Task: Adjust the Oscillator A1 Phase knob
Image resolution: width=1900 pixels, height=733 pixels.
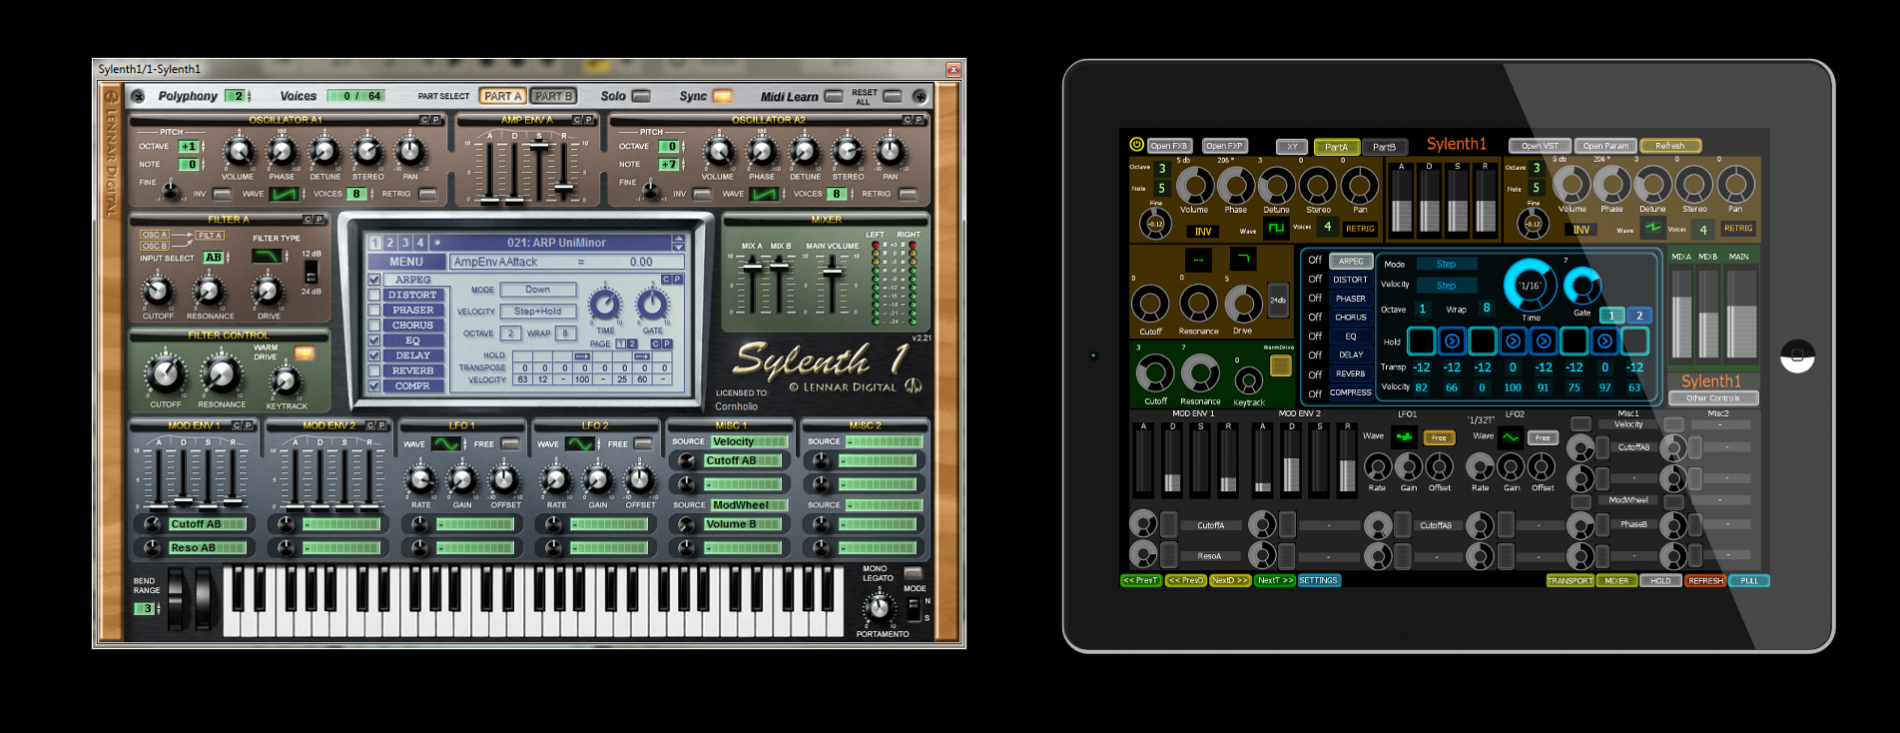Action: (282, 153)
